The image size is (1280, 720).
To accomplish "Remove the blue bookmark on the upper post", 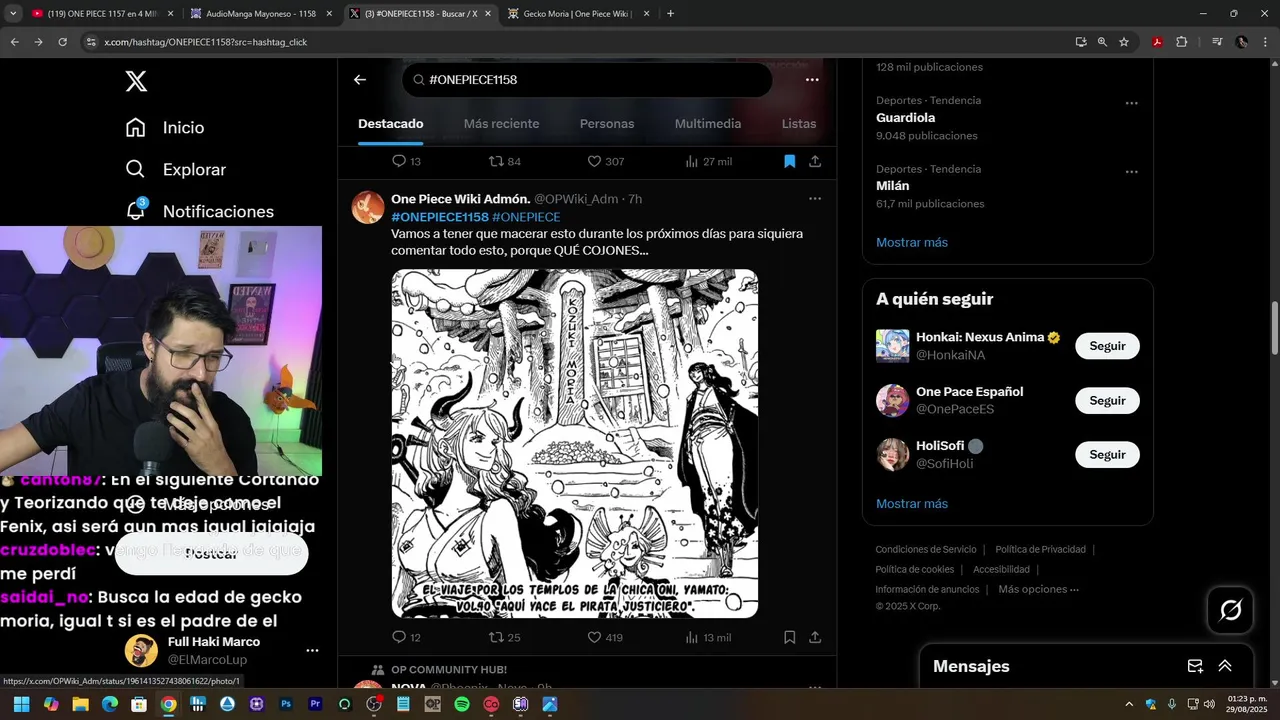I will pyautogui.click(x=789, y=161).
